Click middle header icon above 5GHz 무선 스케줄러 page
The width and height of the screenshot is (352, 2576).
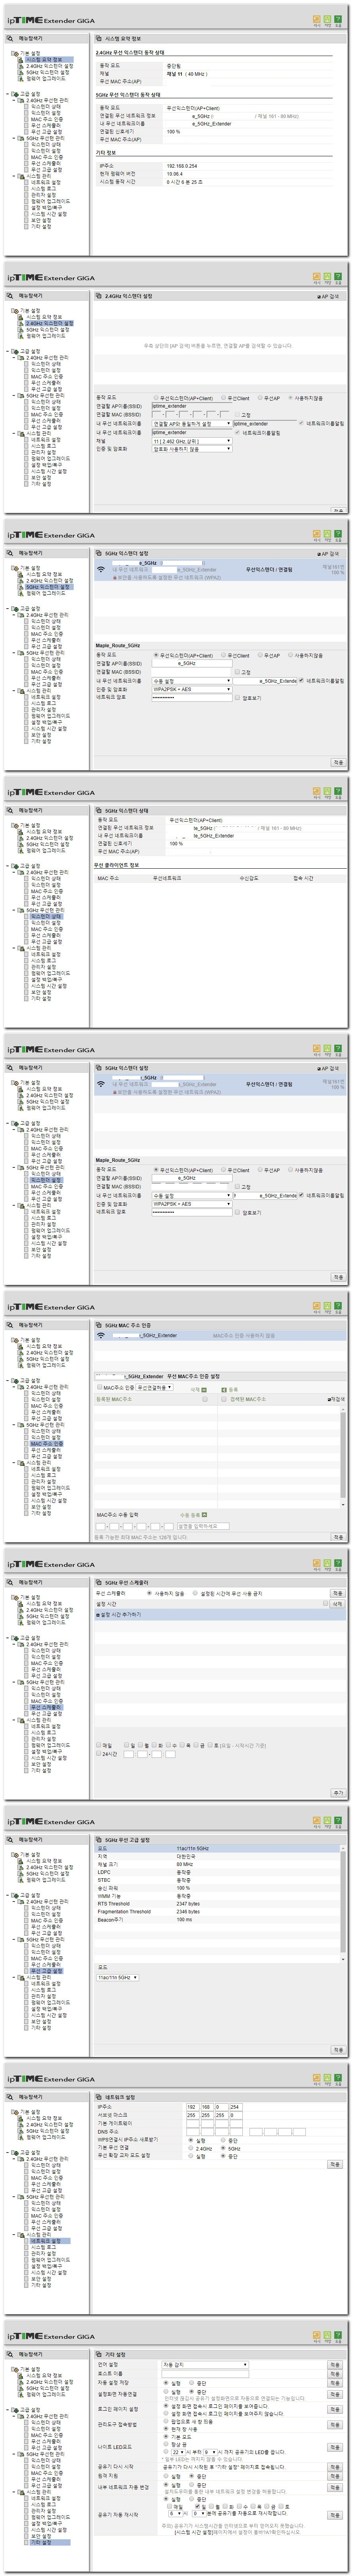pos(327,1562)
